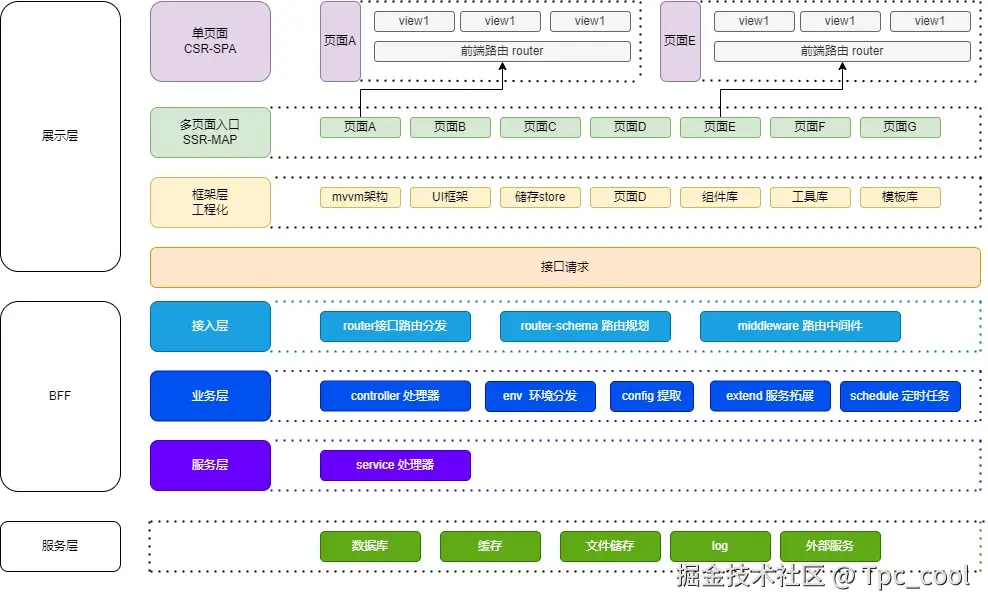Screen dimensions: 988x609
Task: Click the log progress block
Action: point(720,546)
